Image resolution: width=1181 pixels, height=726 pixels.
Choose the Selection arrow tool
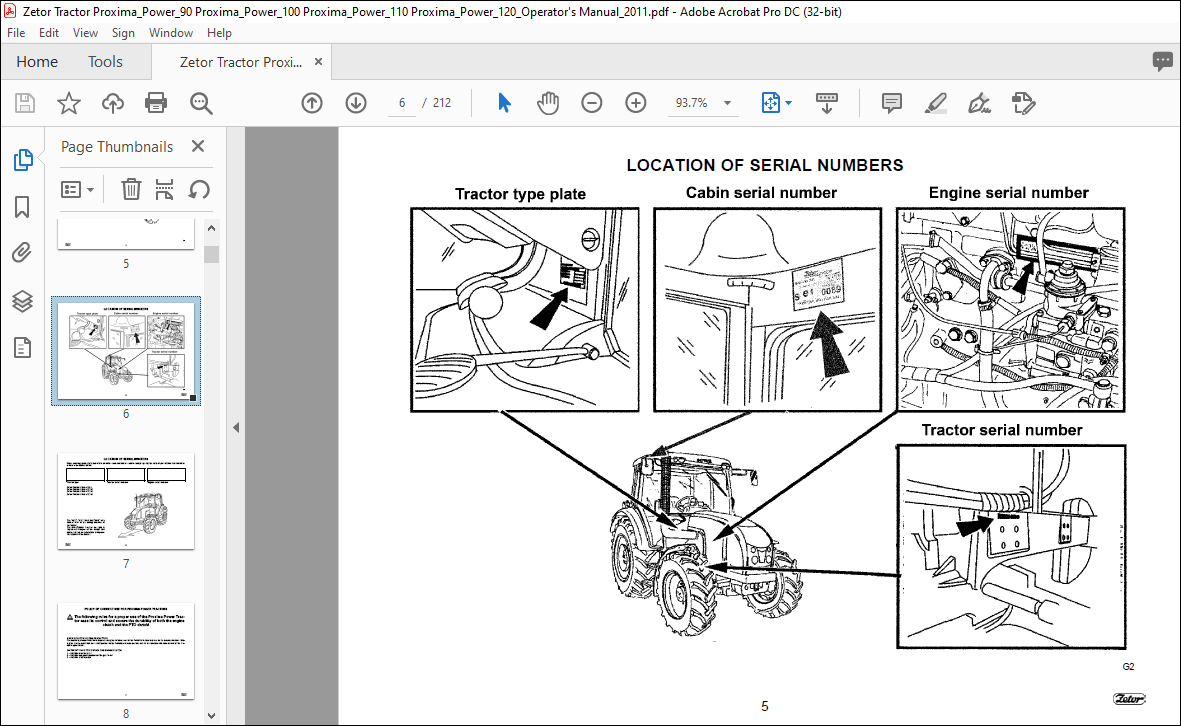pyautogui.click(x=505, y=103)
